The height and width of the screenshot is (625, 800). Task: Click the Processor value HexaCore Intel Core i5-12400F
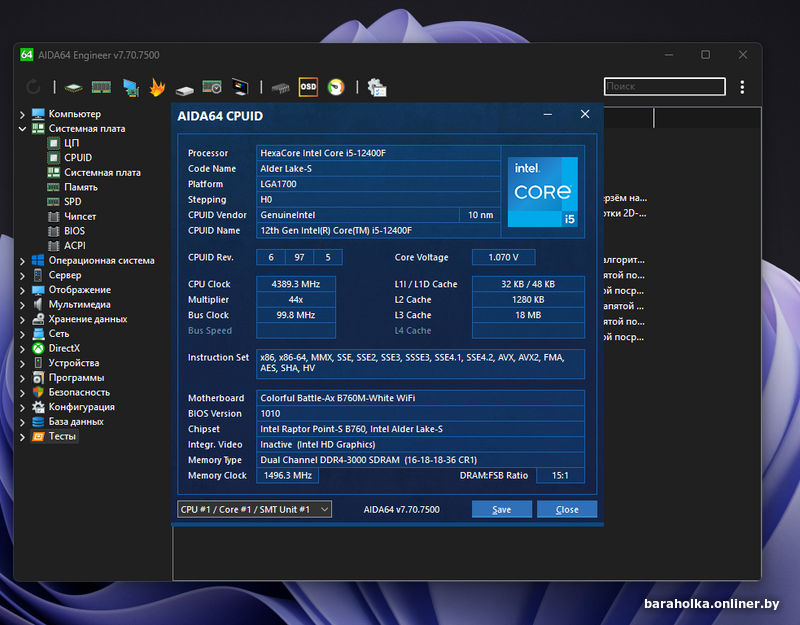378,153
